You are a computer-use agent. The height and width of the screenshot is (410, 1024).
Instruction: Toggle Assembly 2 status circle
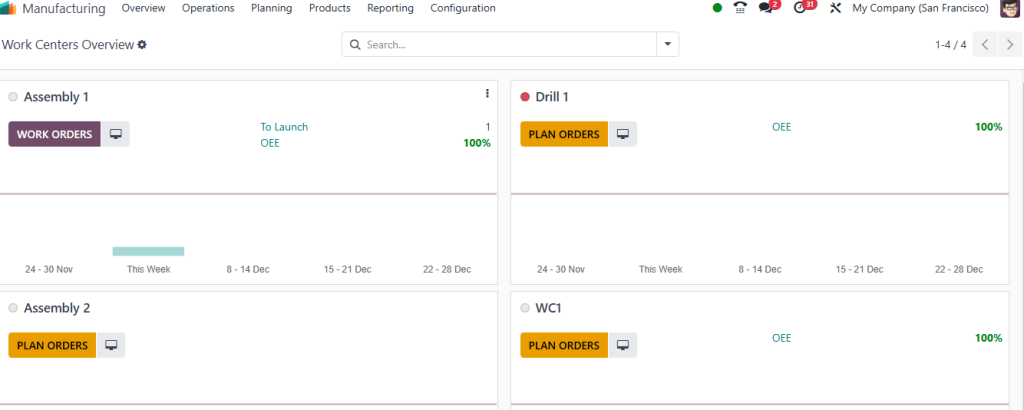[13, 309]
